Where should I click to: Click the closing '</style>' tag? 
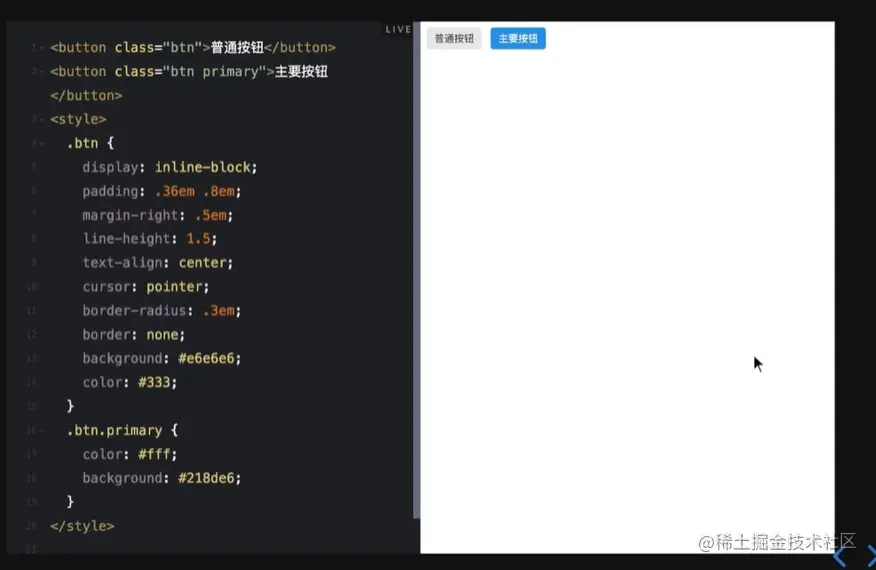[82, 526]
